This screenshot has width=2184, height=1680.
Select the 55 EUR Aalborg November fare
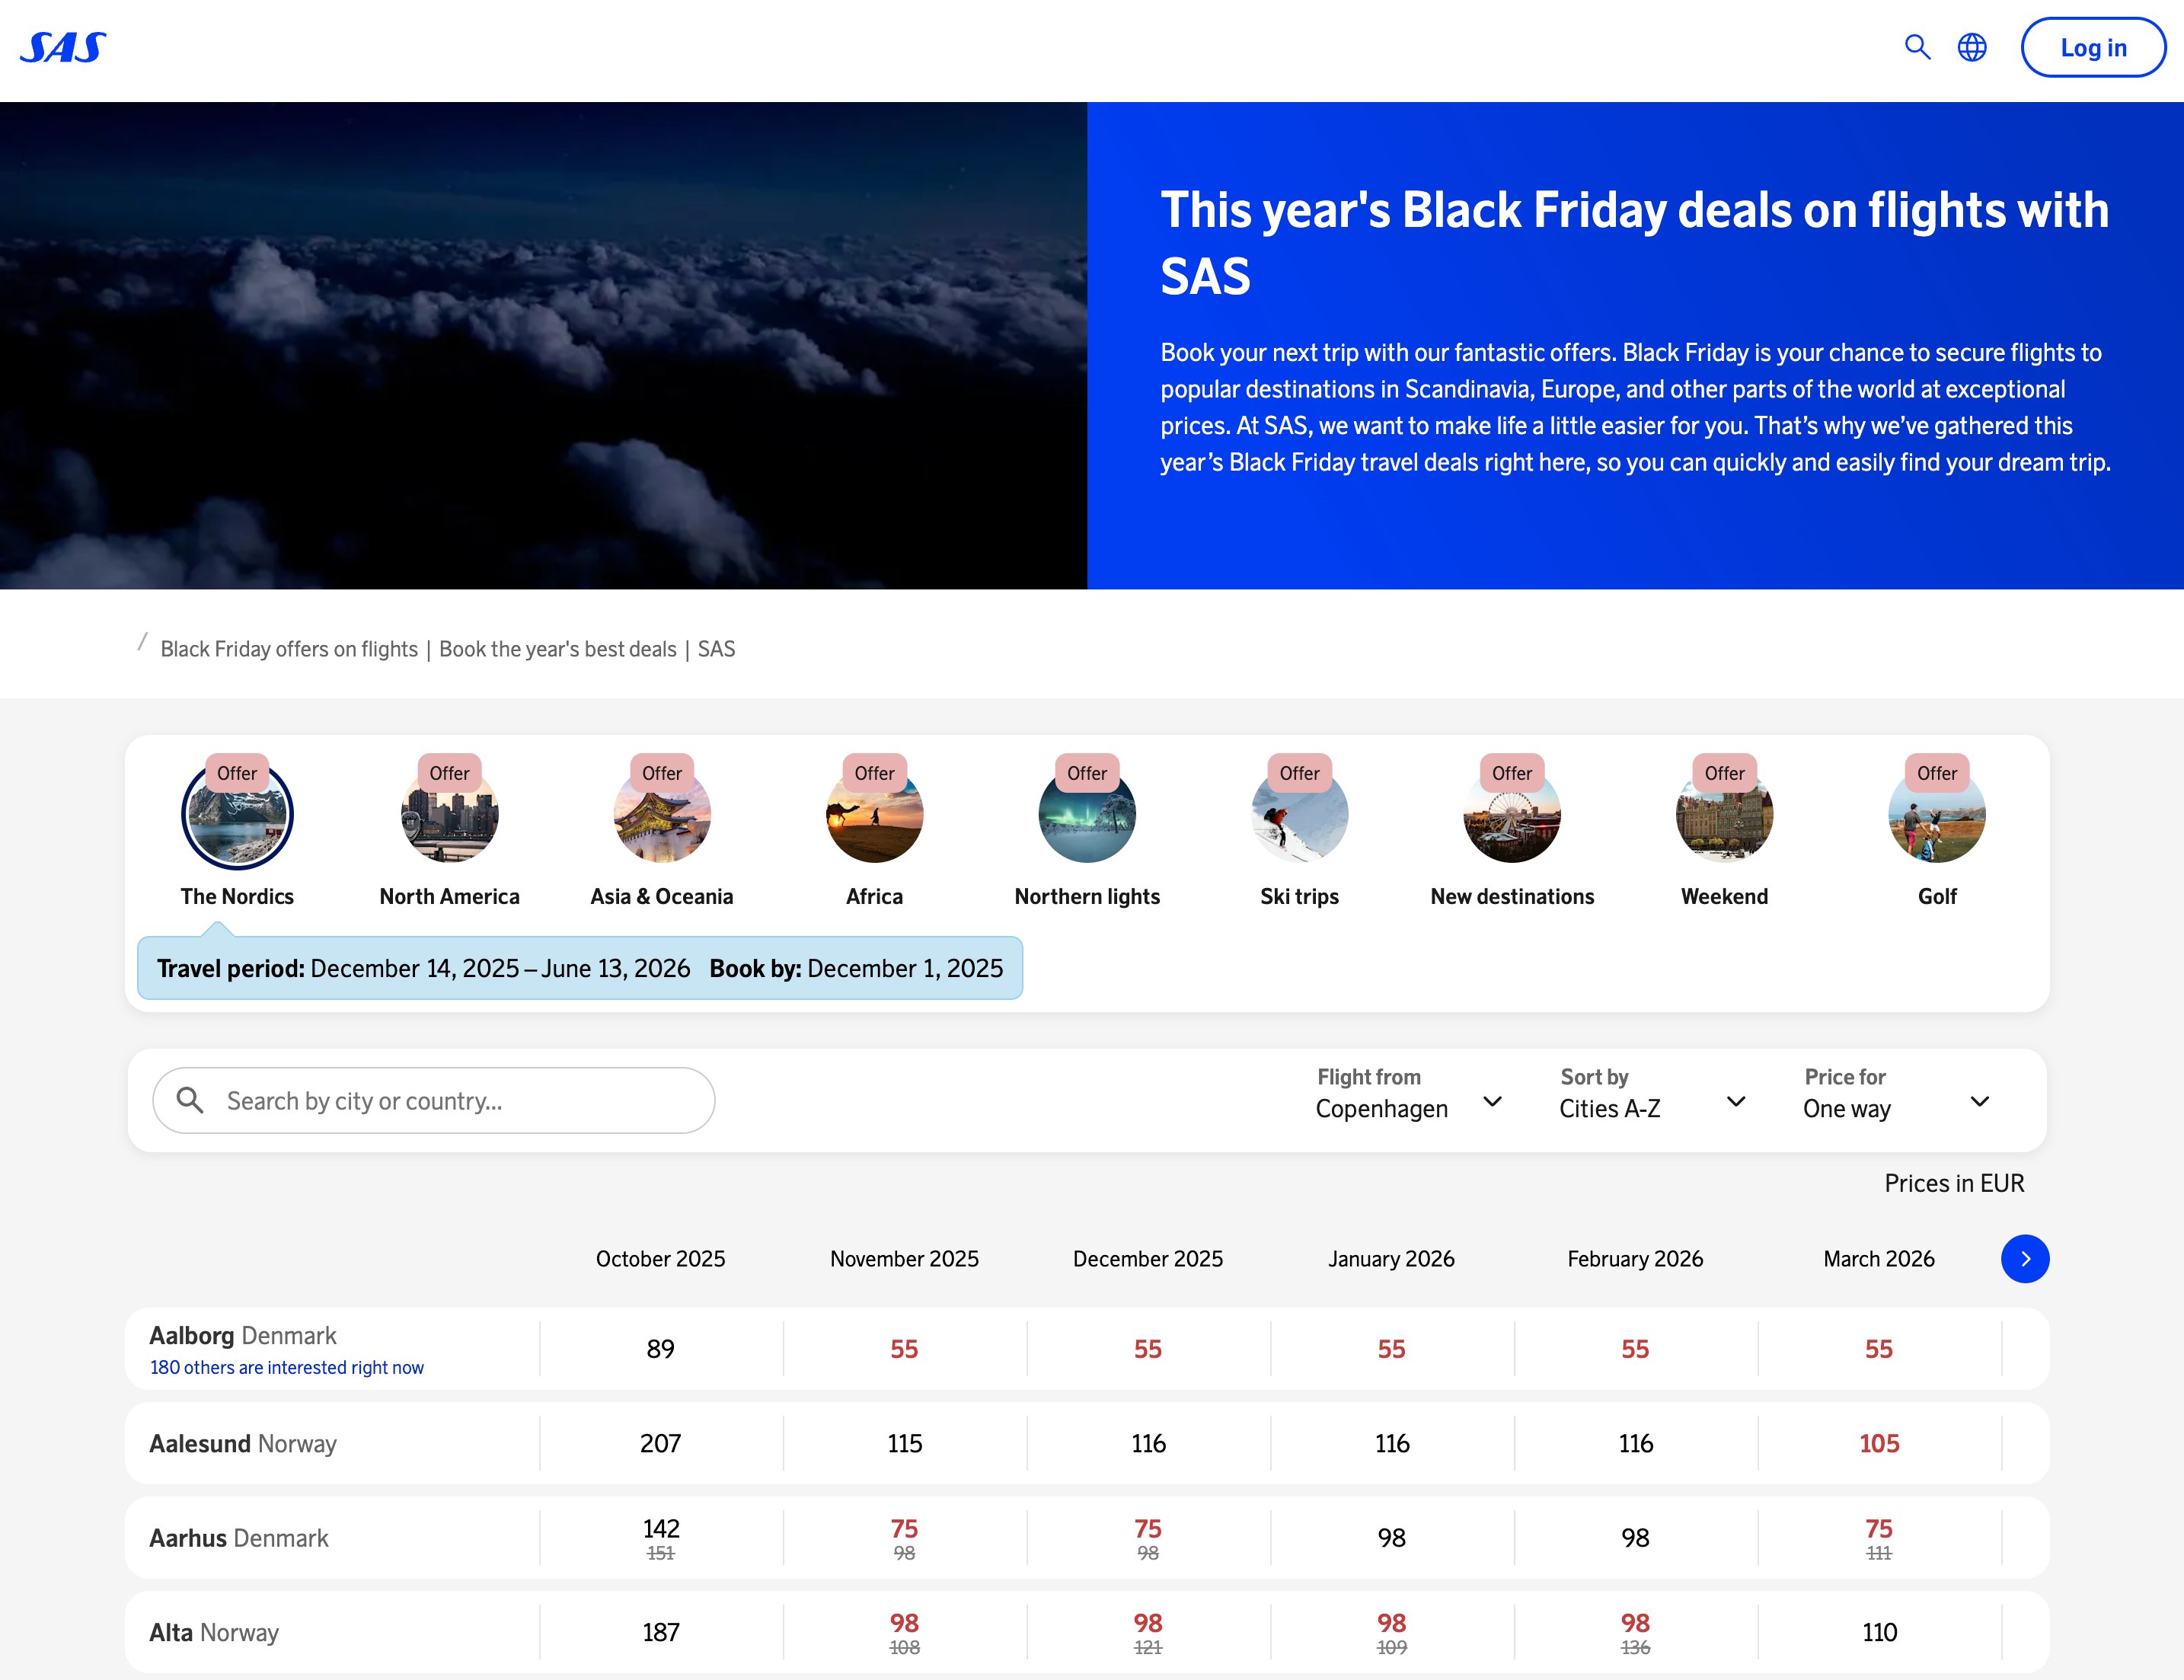tap(903, 1349)
